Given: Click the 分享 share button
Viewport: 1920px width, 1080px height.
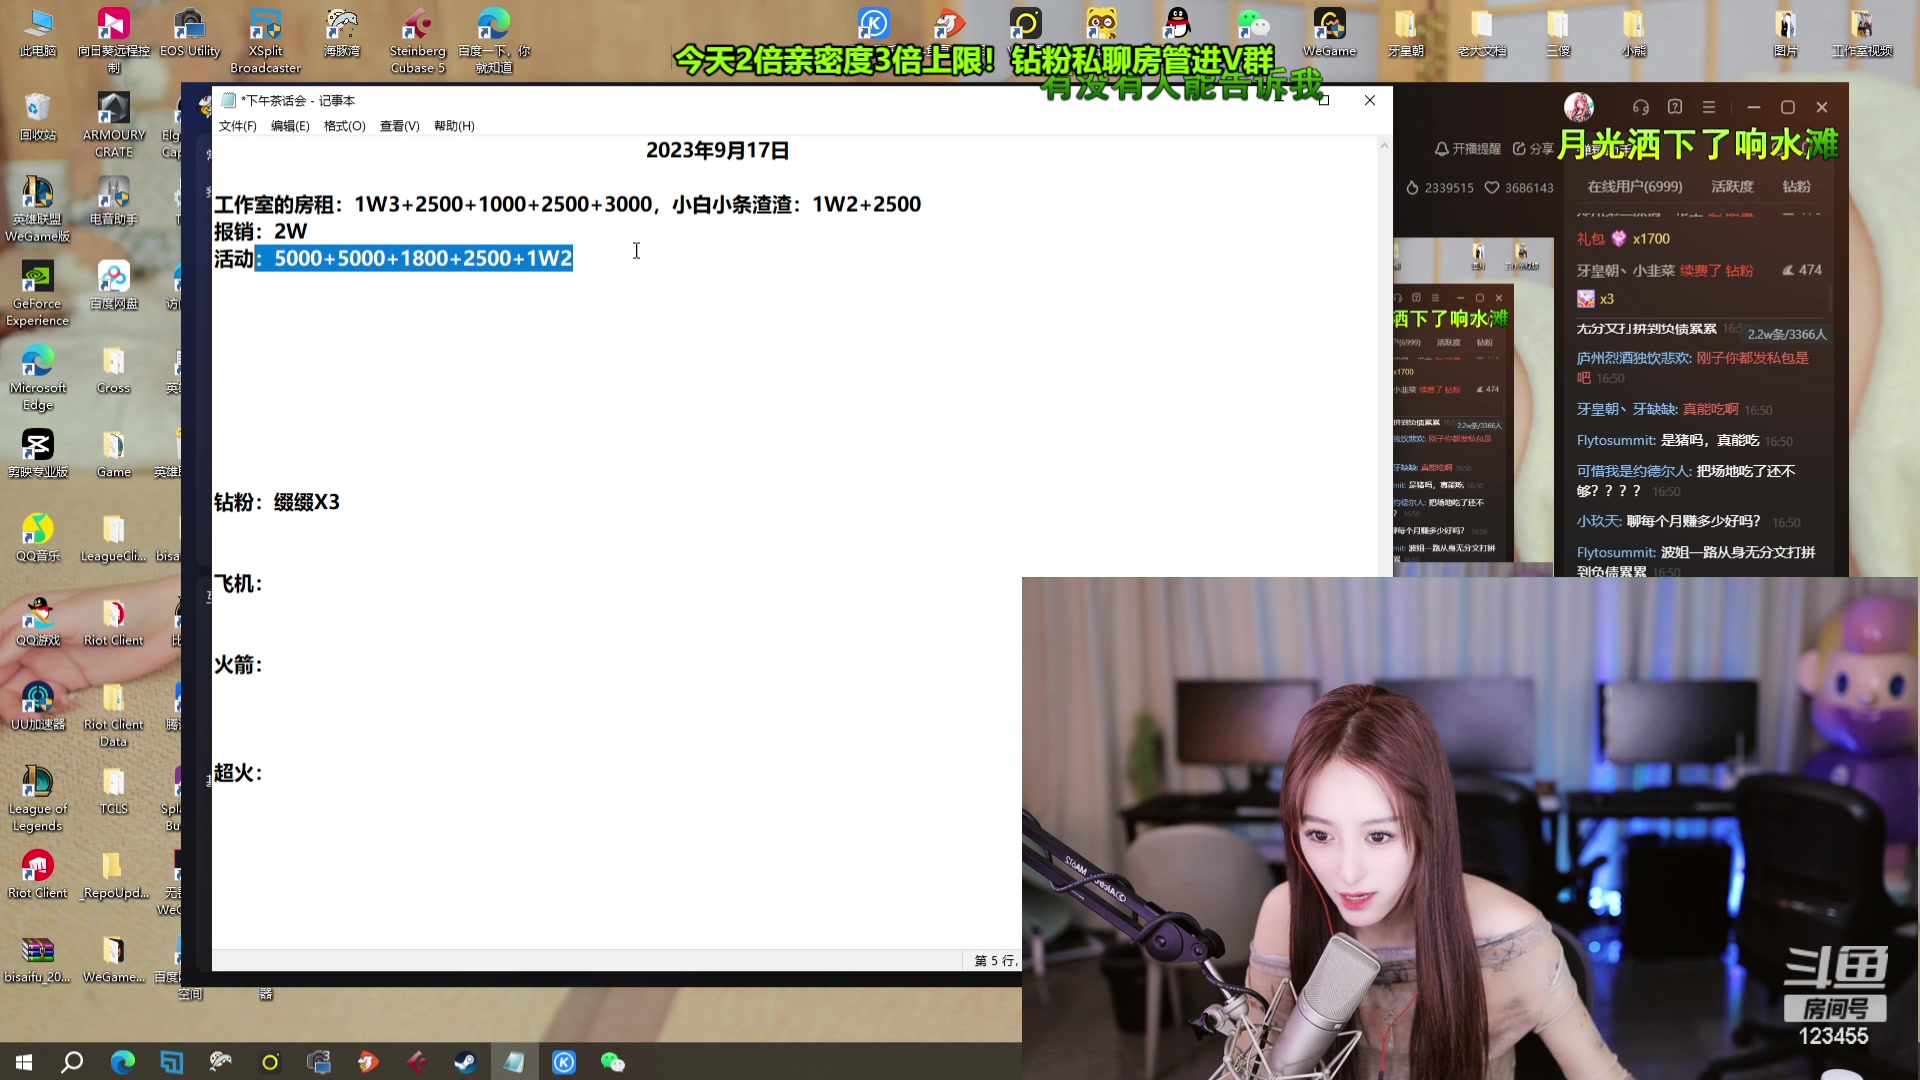Looking at the screenshot, I should [1533, 149].
